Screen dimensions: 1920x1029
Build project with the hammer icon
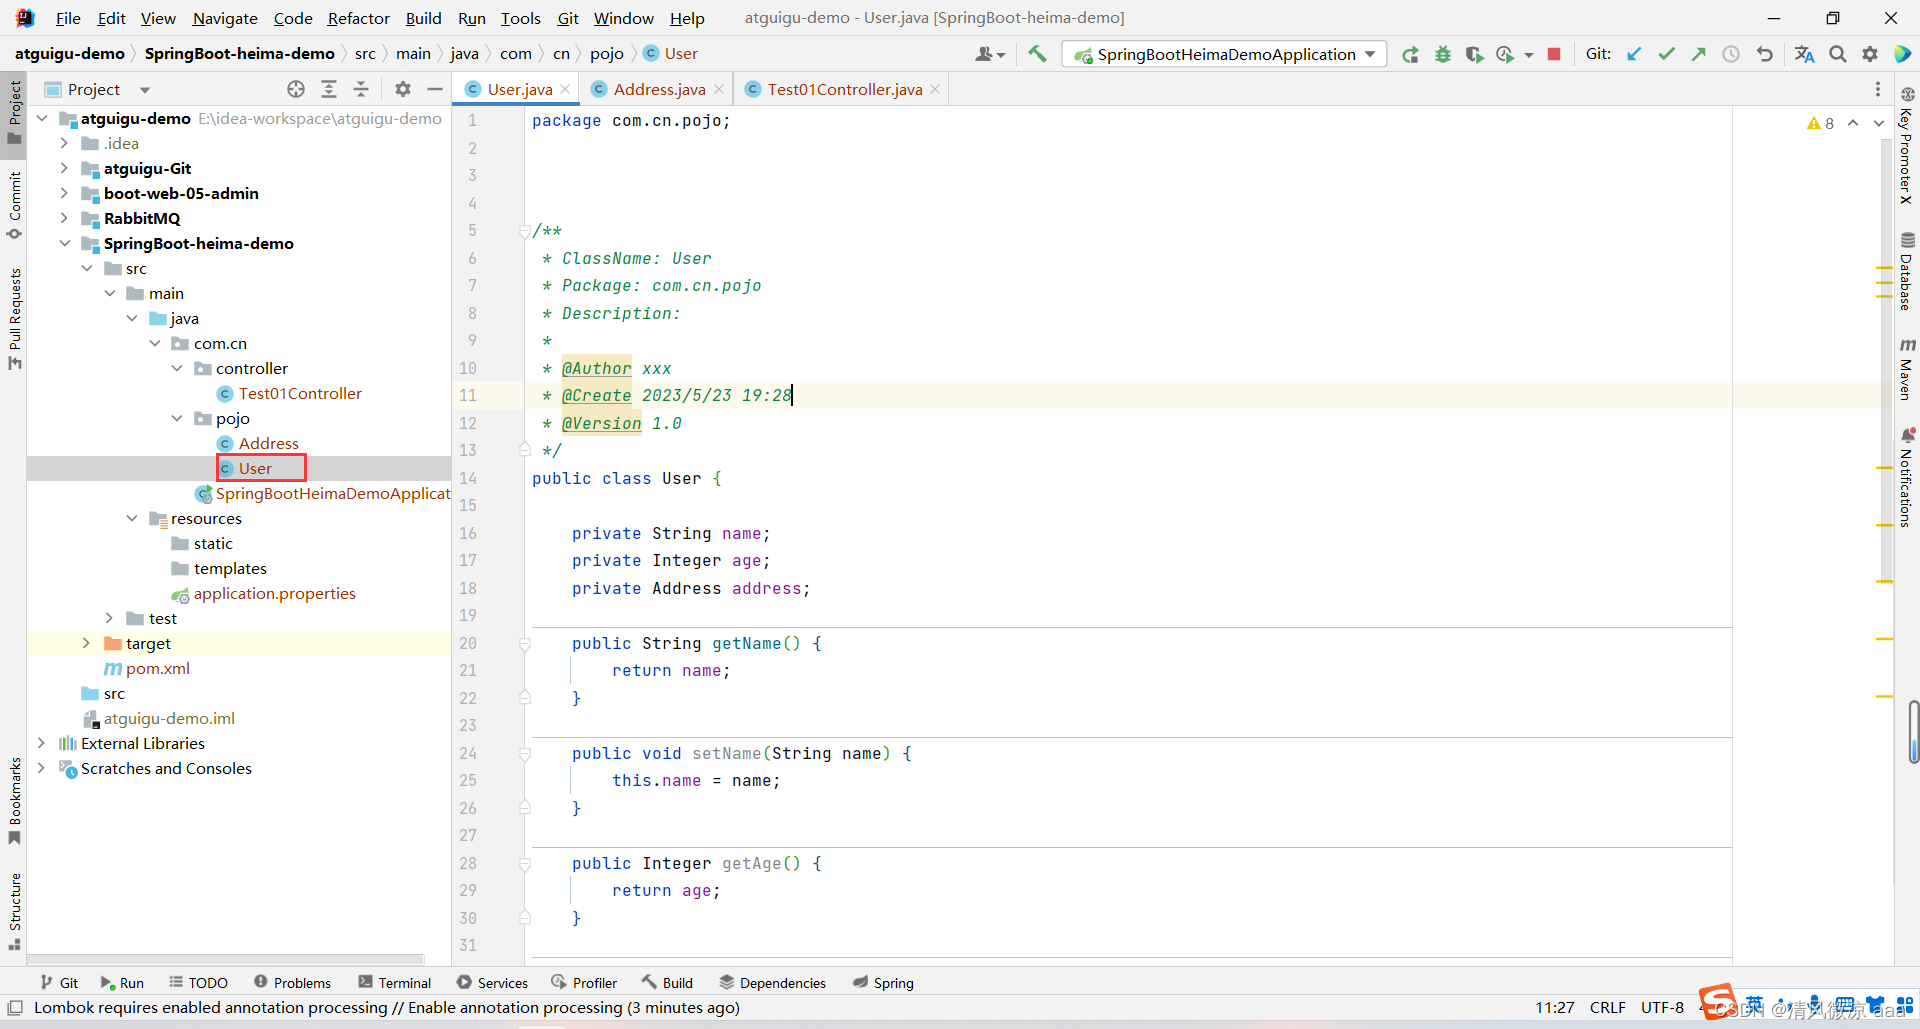[1037, 54]
